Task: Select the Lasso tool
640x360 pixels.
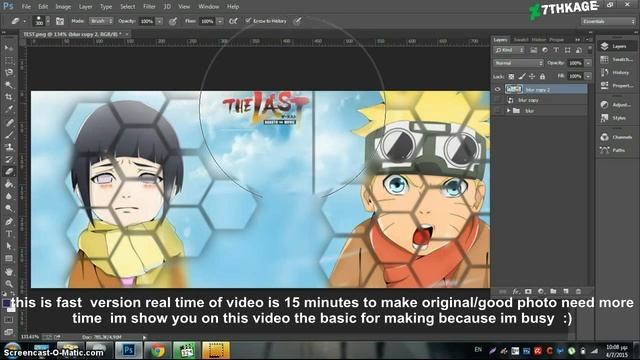Action: [x=9, y=73]
